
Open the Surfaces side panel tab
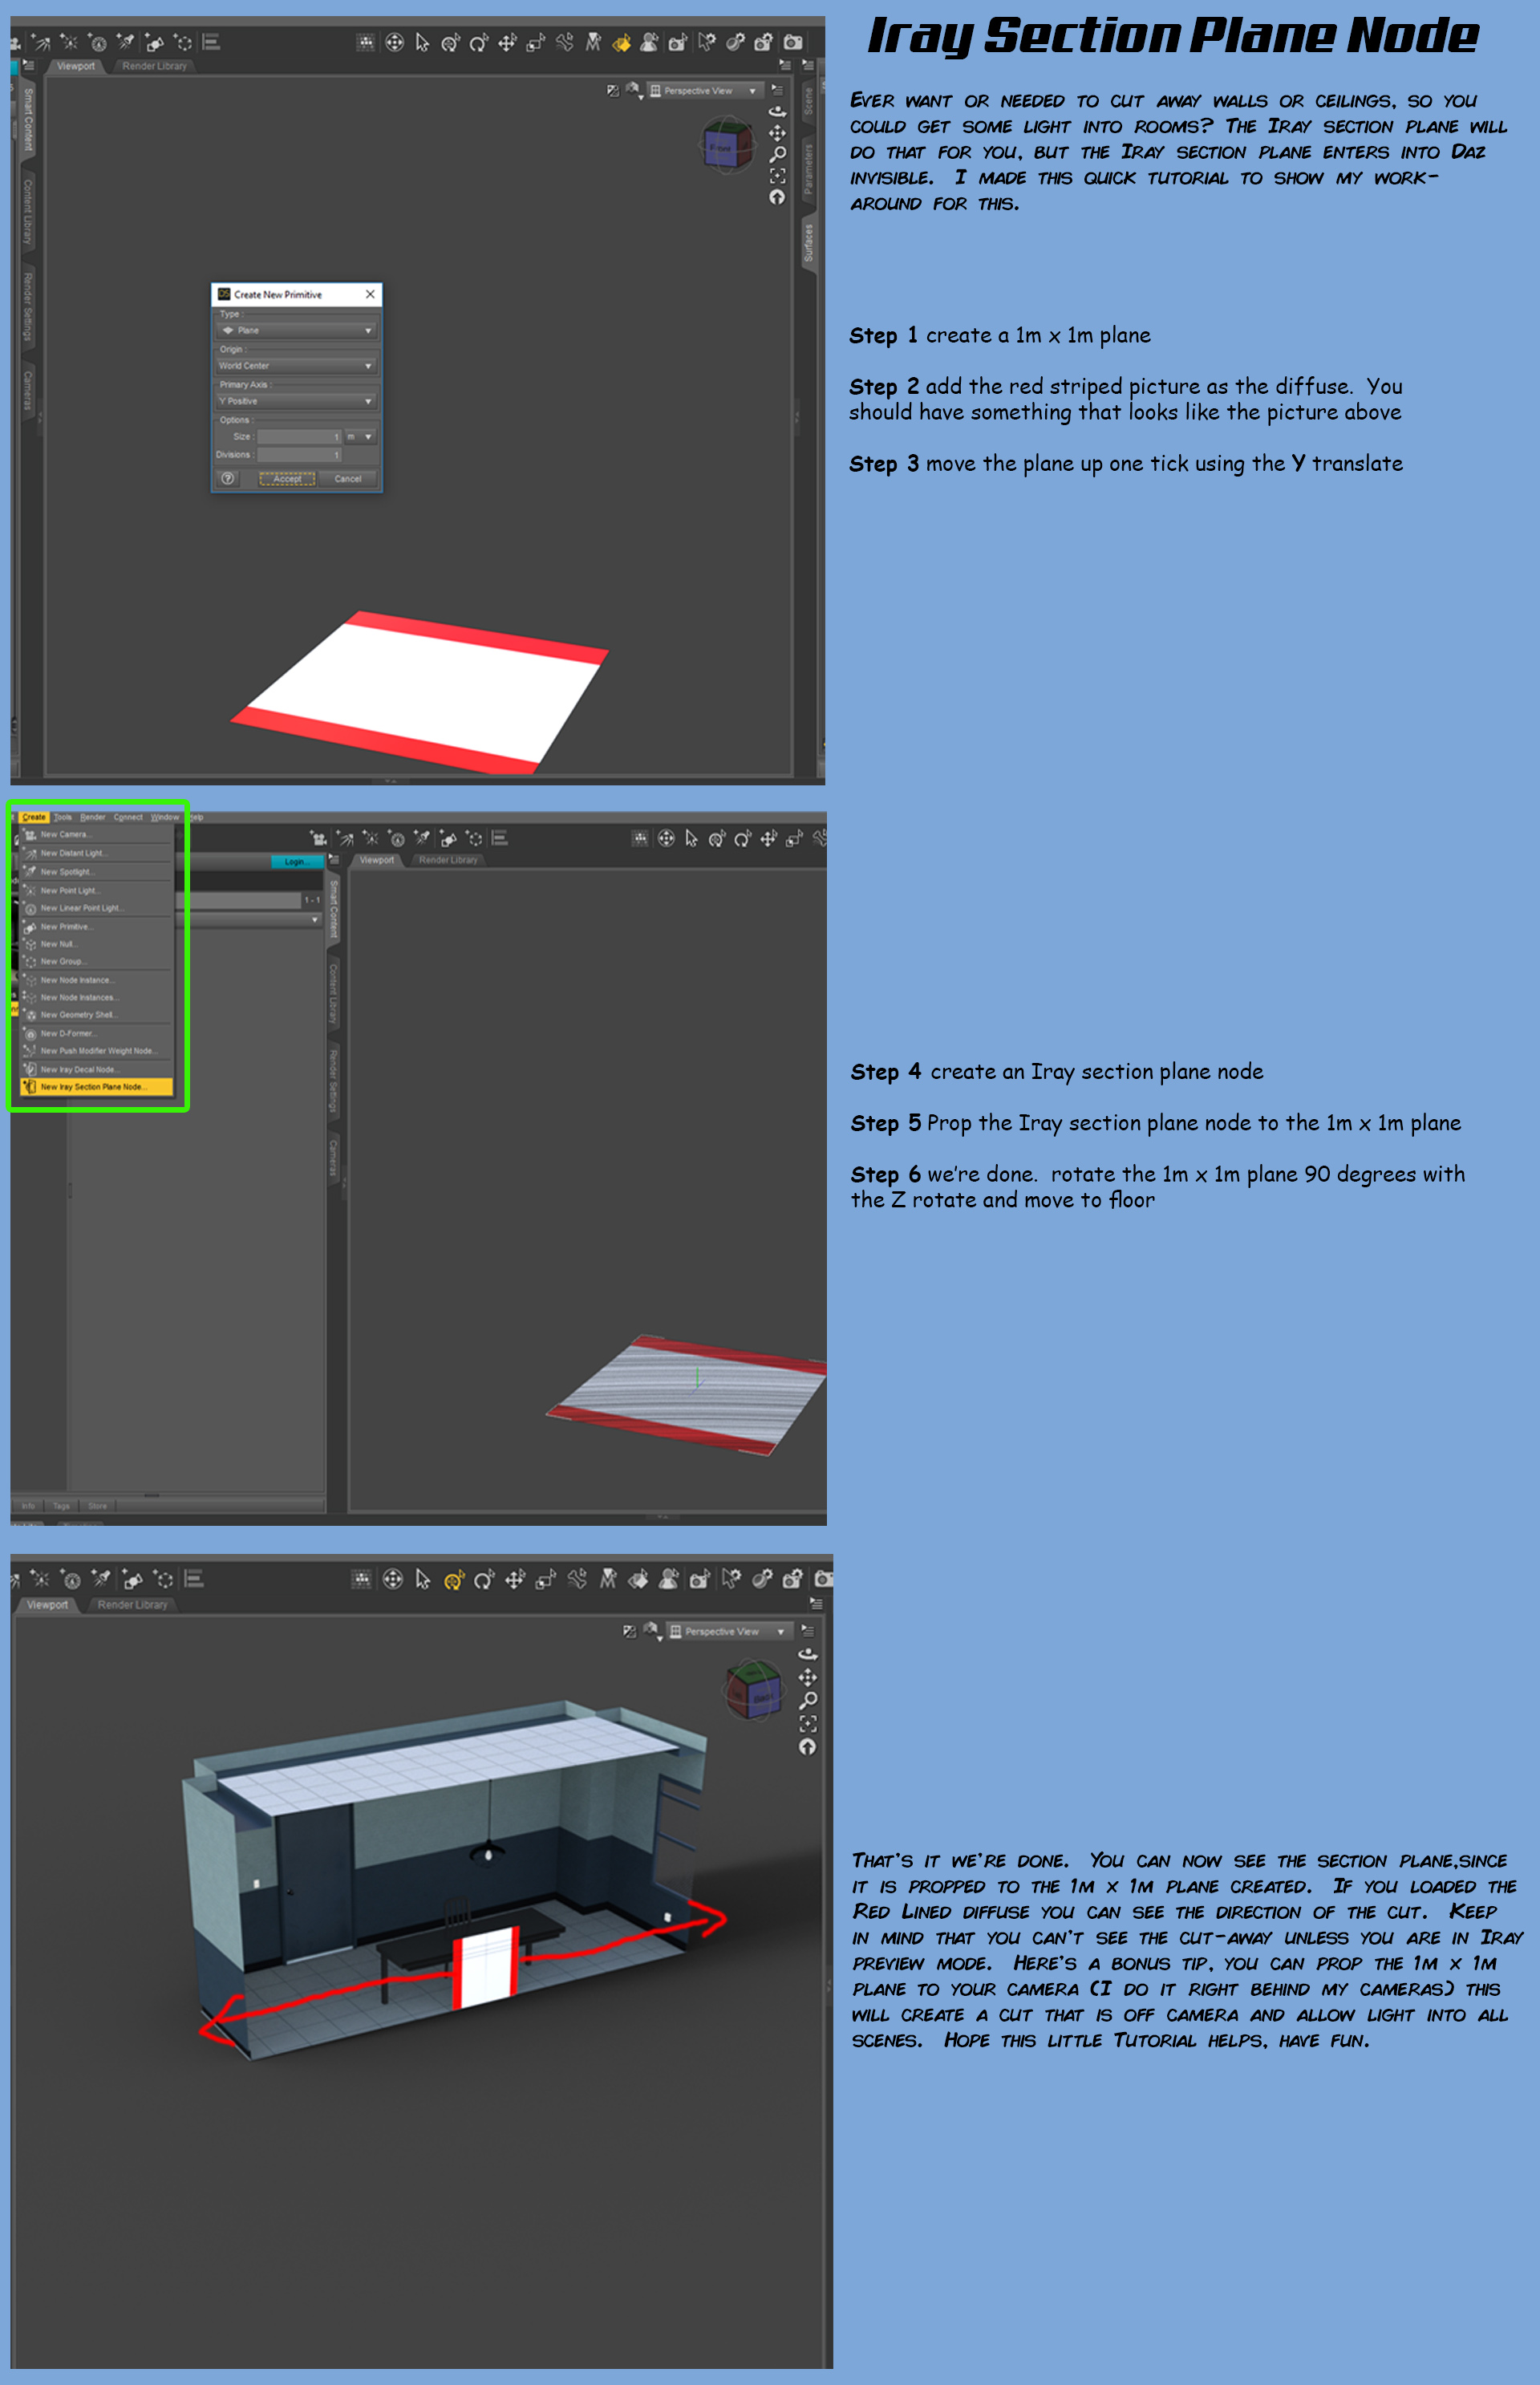808,243
